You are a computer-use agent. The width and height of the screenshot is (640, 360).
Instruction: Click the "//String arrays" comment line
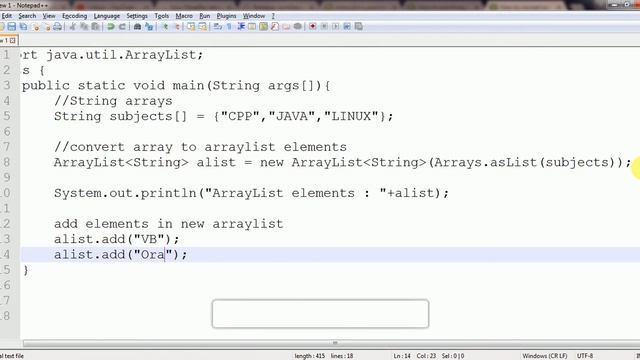(x=113, y=101)
